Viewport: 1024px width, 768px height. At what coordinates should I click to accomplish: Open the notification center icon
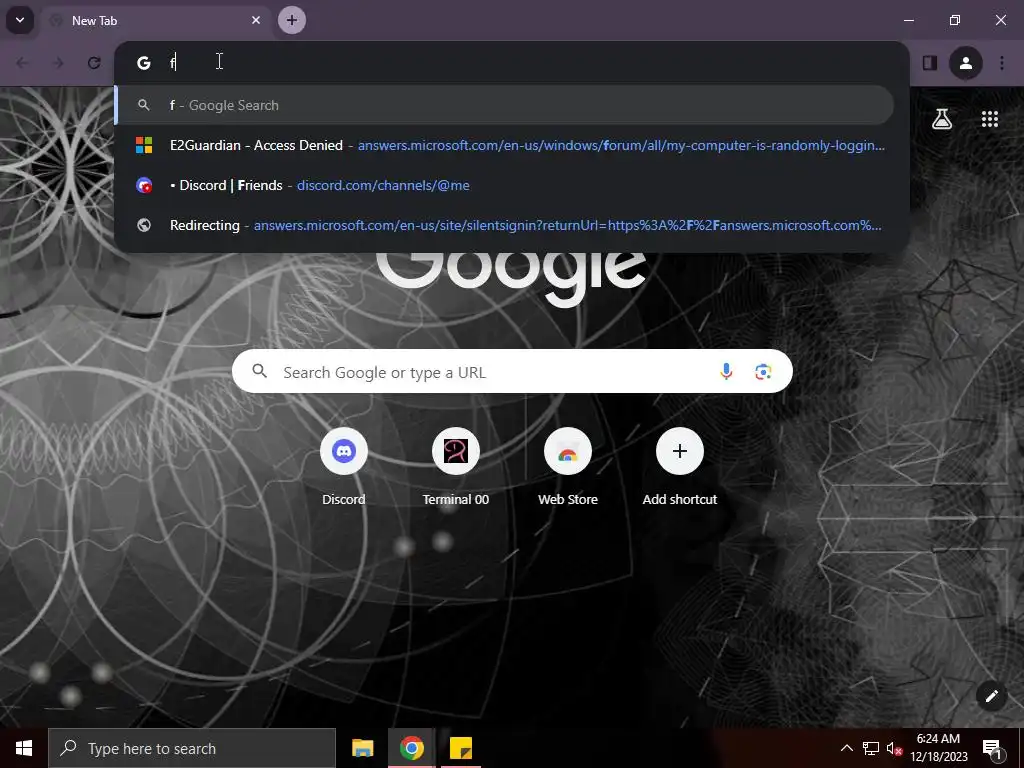coord(992,748)
